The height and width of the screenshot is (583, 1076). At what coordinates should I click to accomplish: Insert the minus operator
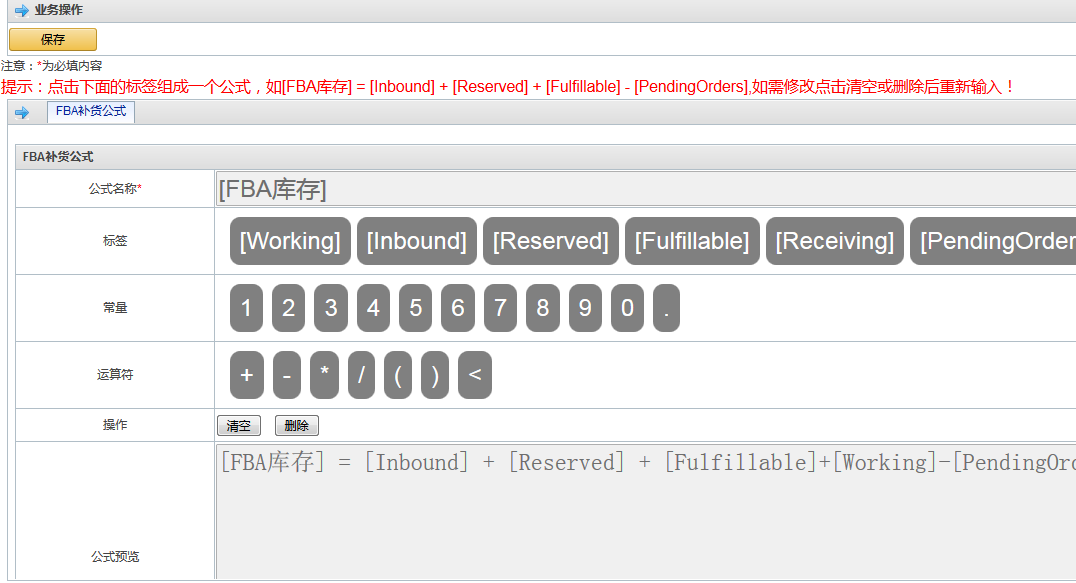(287, 375)
